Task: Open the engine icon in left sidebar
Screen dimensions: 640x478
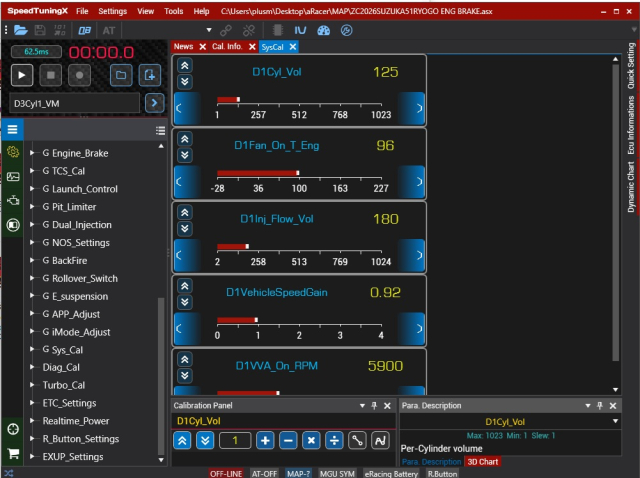Action: (13, 200)
